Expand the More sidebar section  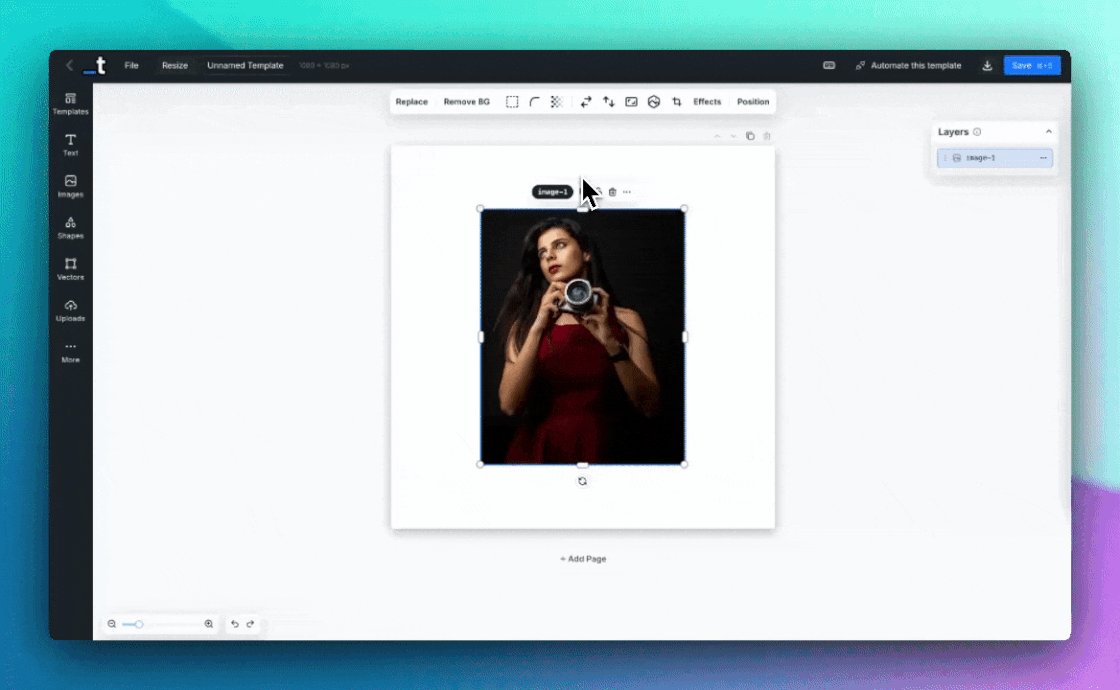coord(70,351)
